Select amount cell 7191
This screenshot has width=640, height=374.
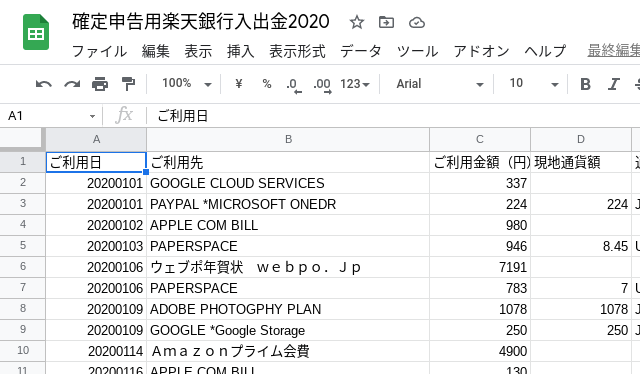point(480,267)
